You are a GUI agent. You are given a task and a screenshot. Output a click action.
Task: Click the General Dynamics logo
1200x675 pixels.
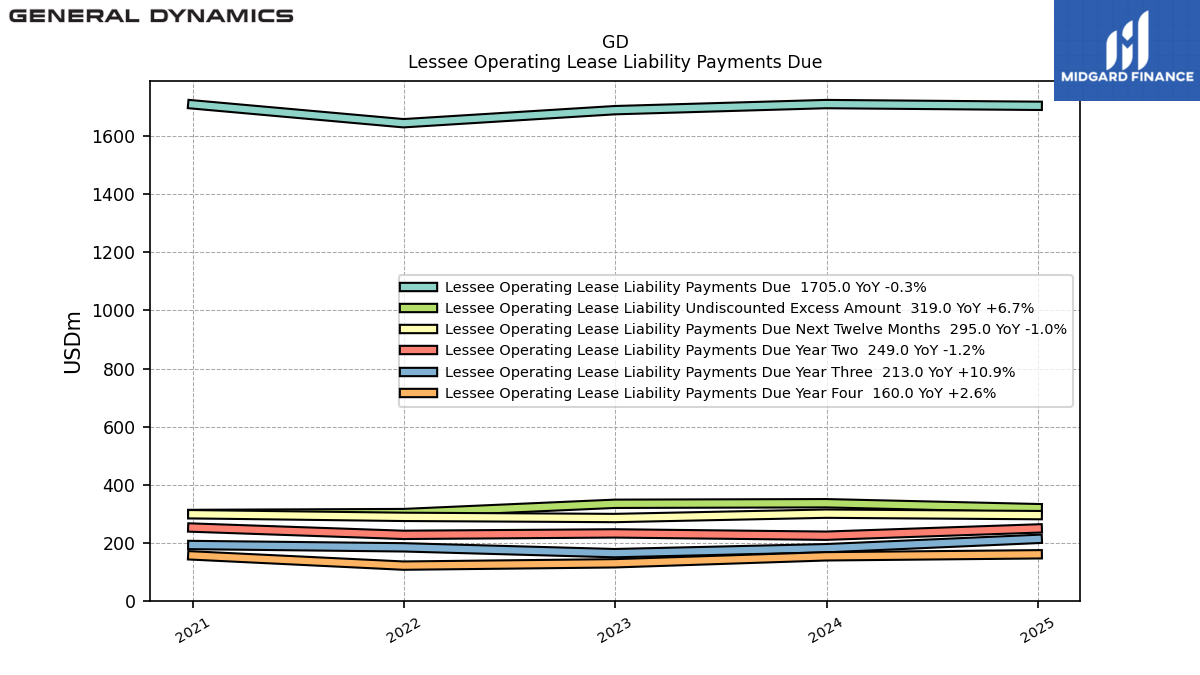151,16
